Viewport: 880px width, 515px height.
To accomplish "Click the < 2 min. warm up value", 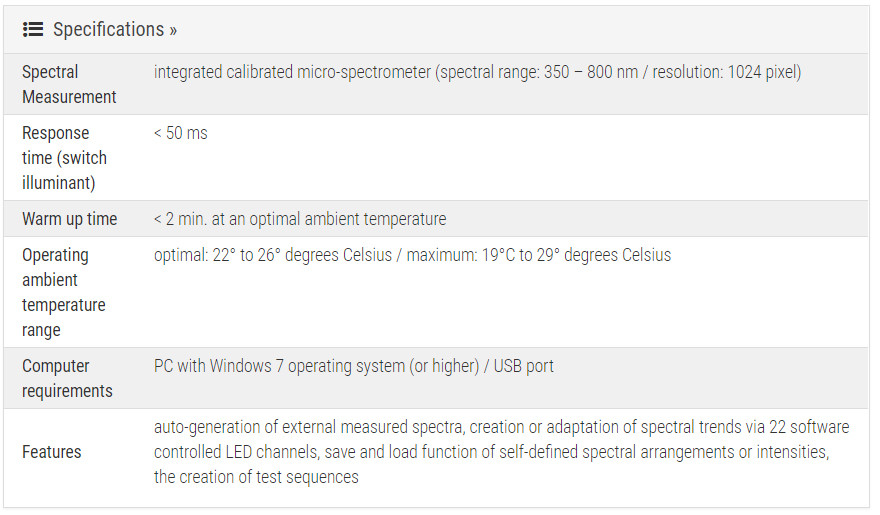I will (300, 219).
